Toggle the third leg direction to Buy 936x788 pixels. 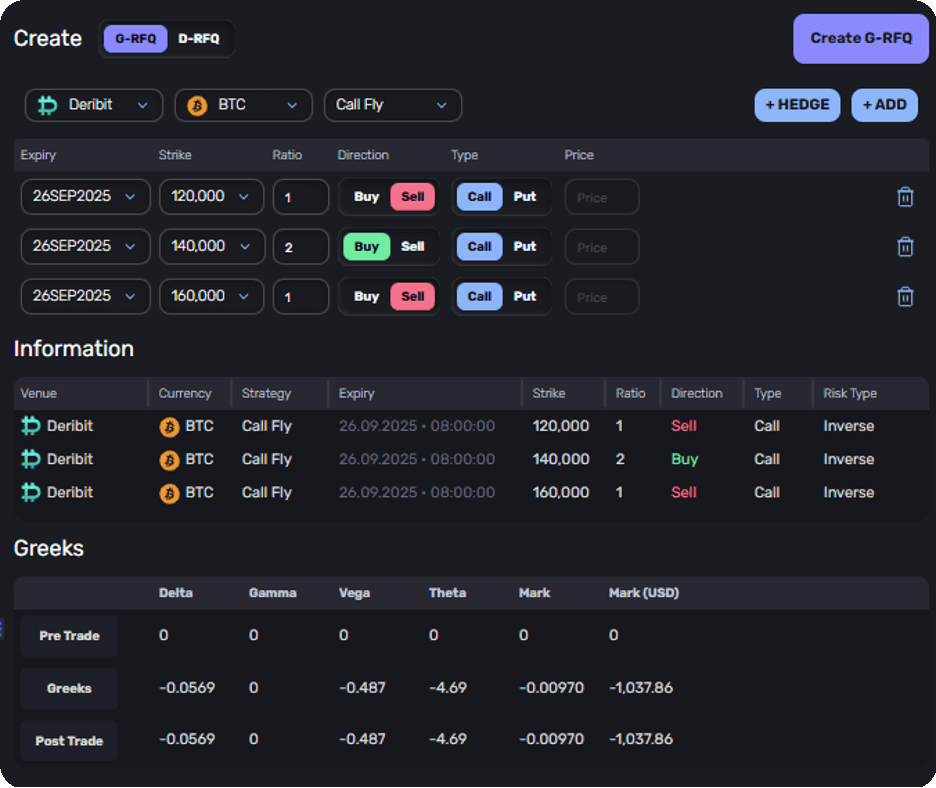pyautogui.click(x=366, y=296)
